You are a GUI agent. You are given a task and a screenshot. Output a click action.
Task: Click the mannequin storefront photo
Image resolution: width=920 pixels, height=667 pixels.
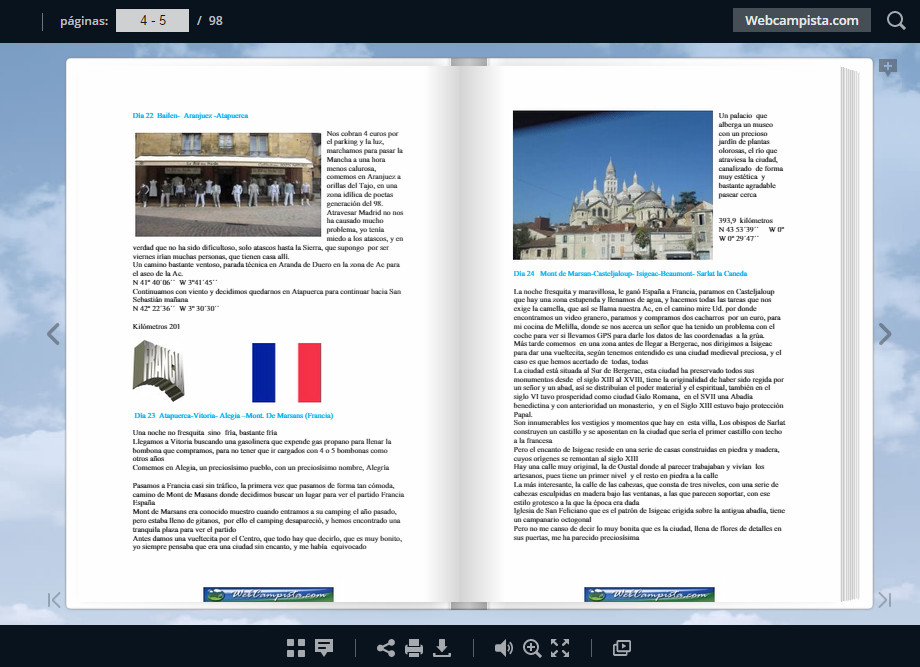pyautogui.click(x=228, y=184)
